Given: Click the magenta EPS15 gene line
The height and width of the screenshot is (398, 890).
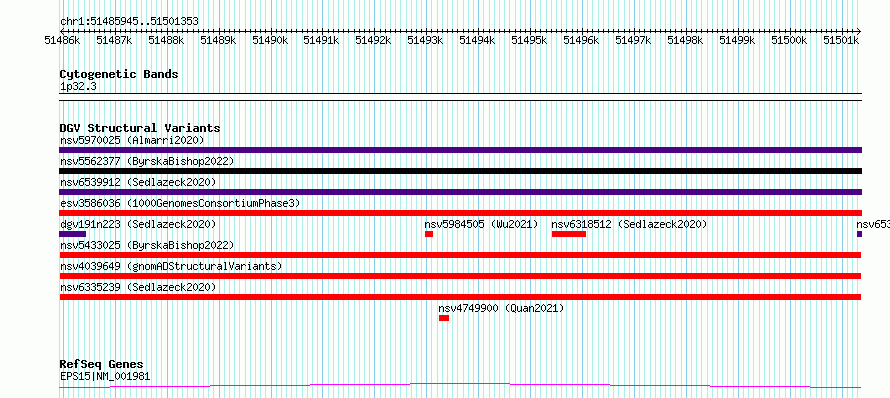Looking at the screenshot, I should (460, 386).
